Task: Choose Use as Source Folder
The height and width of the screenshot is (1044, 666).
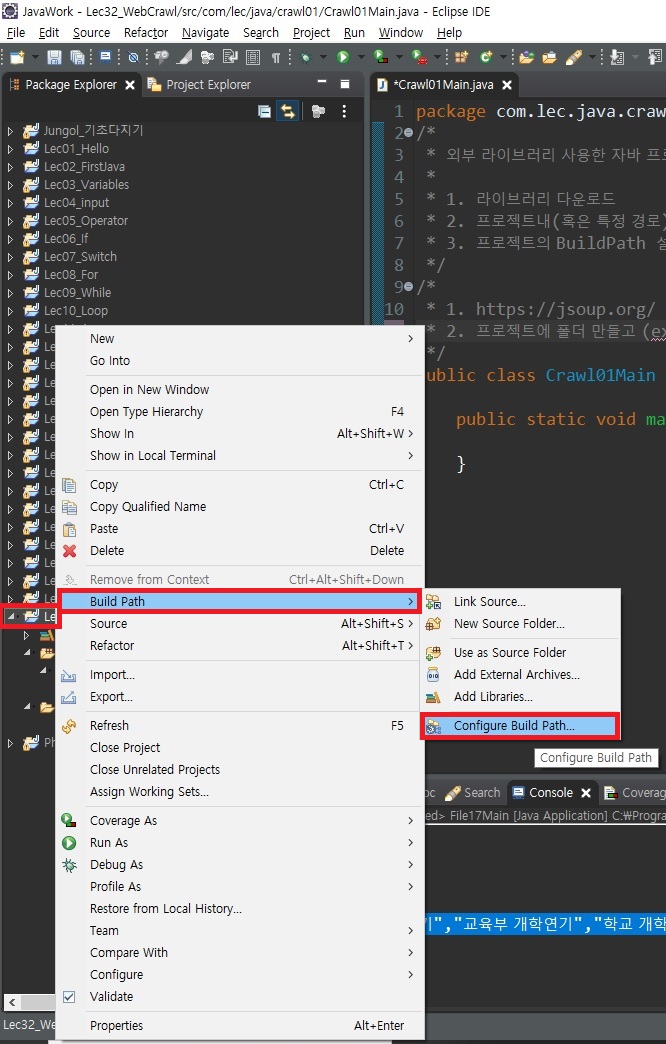Action: tap(521, 652)
